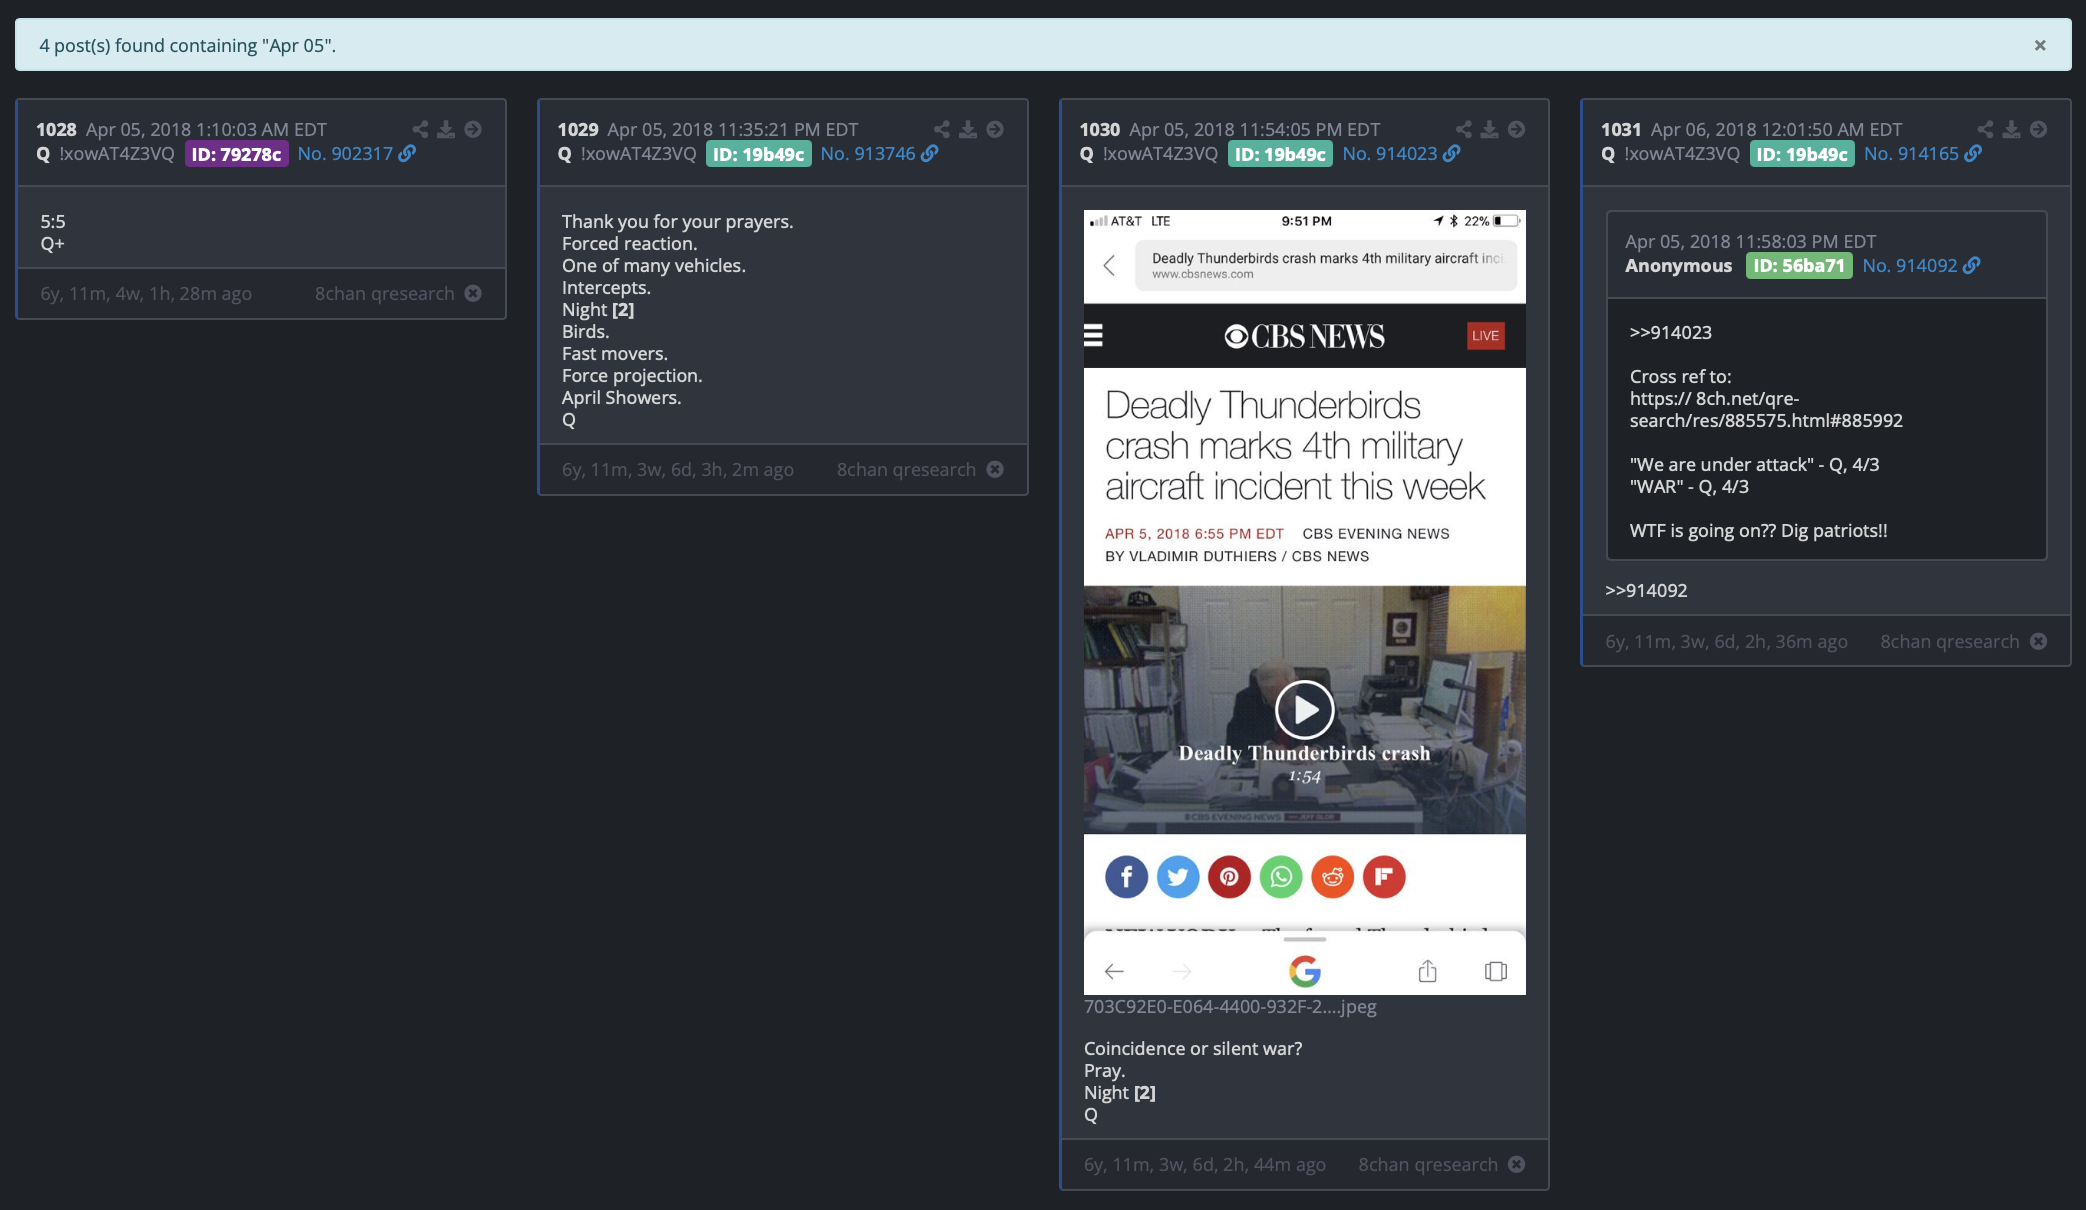Click purple ID: 79278c badge
Screen dimensions: 2086x1210
coord(237,154)
